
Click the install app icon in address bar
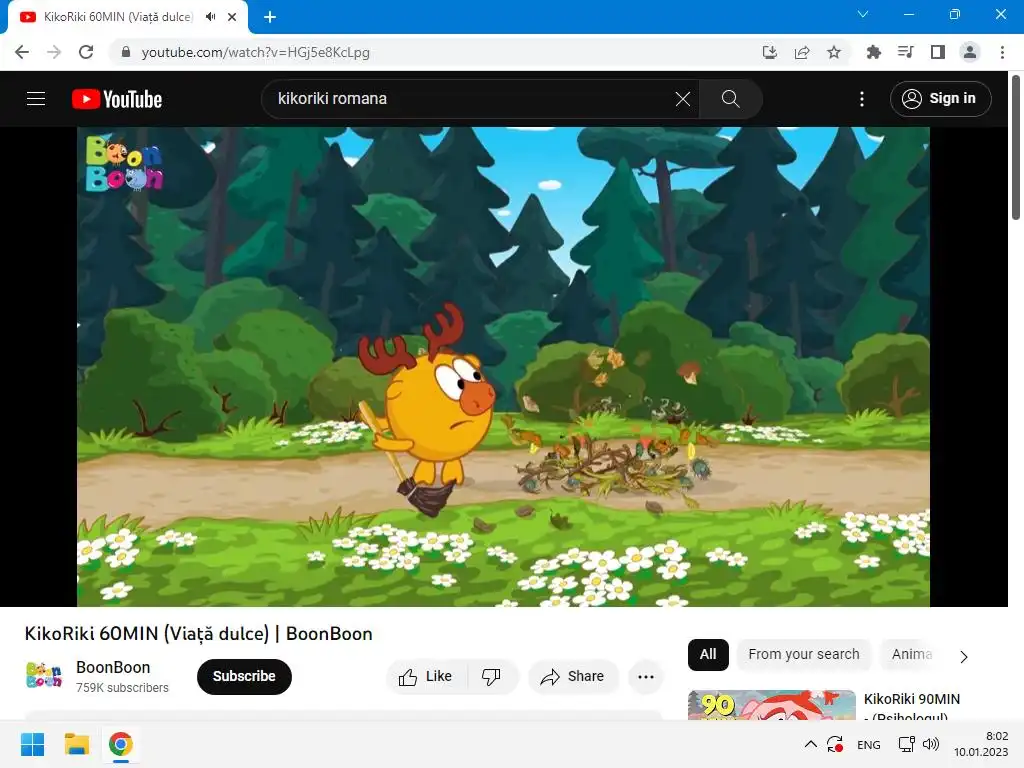click(770, 52)
